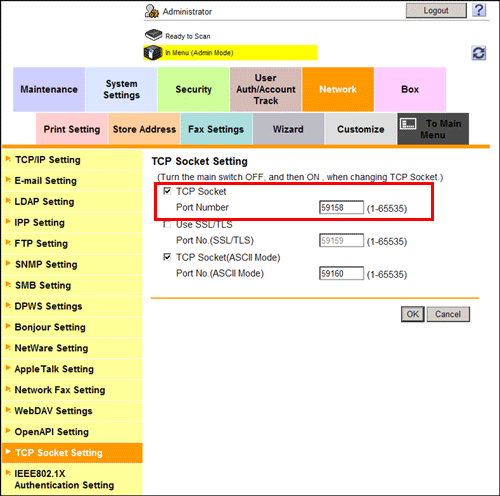500x496 pixels.
Task: Click the TCP Socket Port Number field
Action: click(x=341, y=207)
